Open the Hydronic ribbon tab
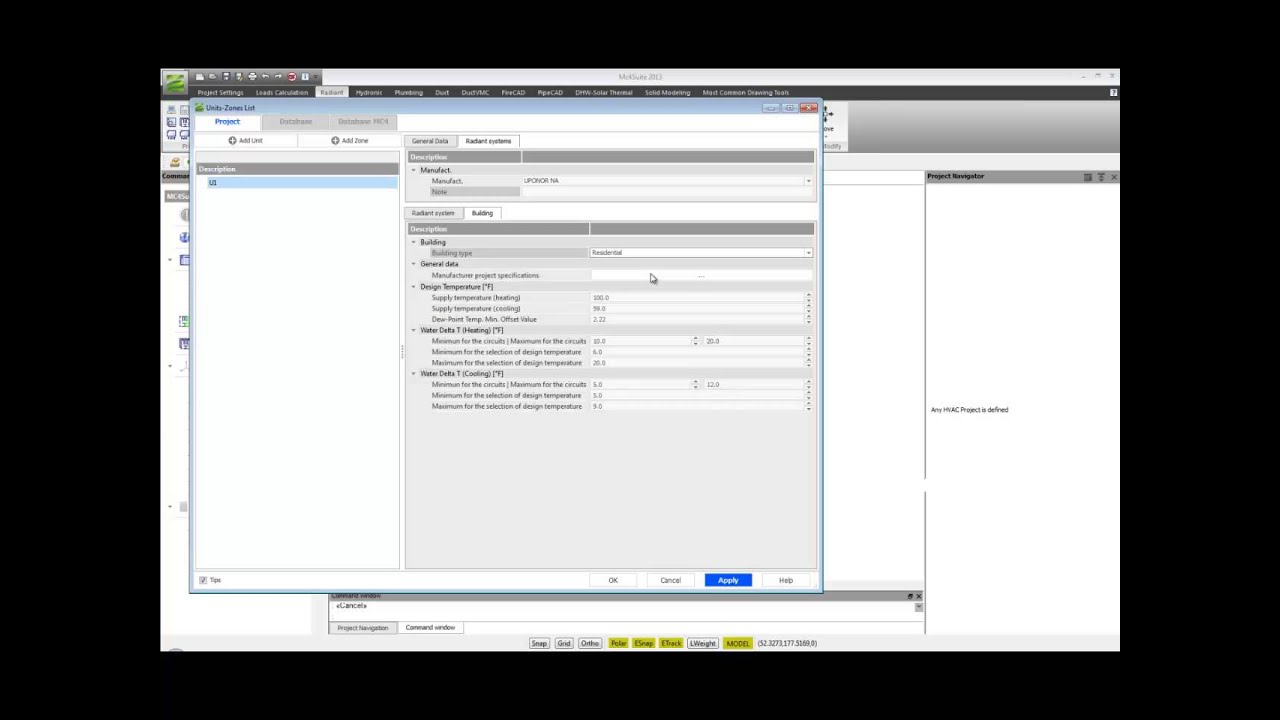 pyautogui.click(x=369, y=92)
